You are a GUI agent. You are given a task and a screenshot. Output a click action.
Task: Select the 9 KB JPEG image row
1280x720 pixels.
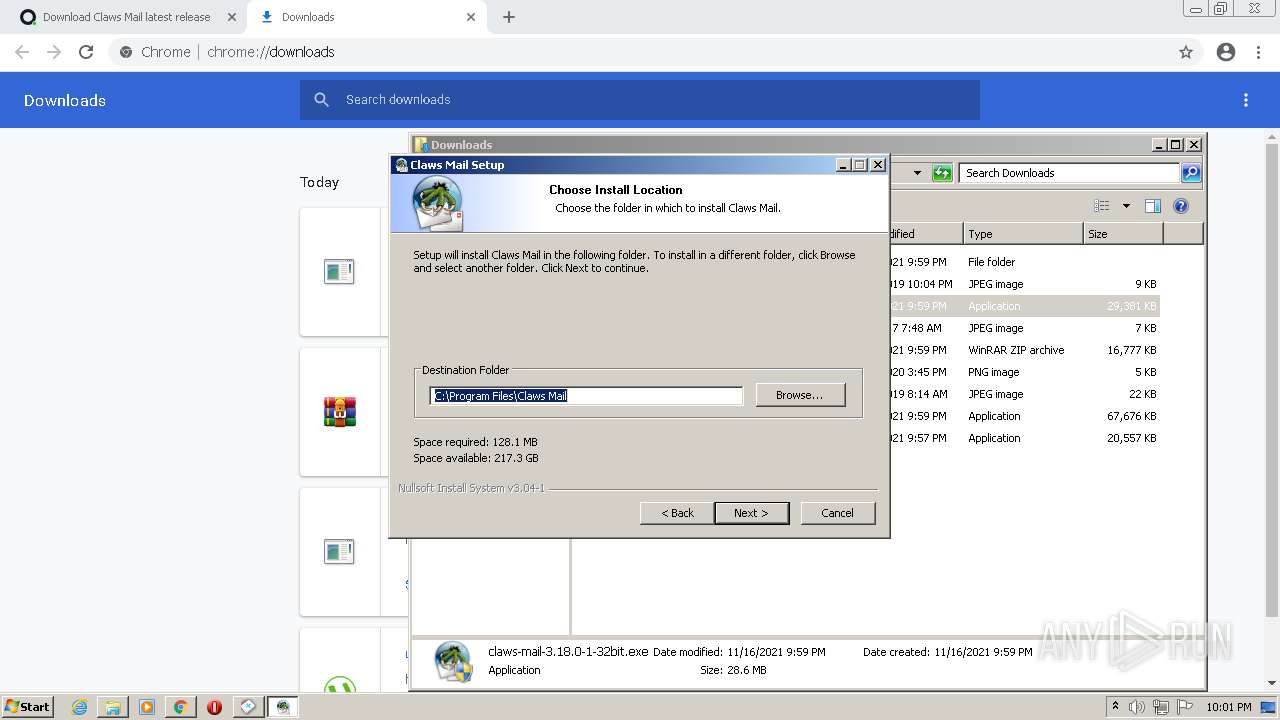1024,284
